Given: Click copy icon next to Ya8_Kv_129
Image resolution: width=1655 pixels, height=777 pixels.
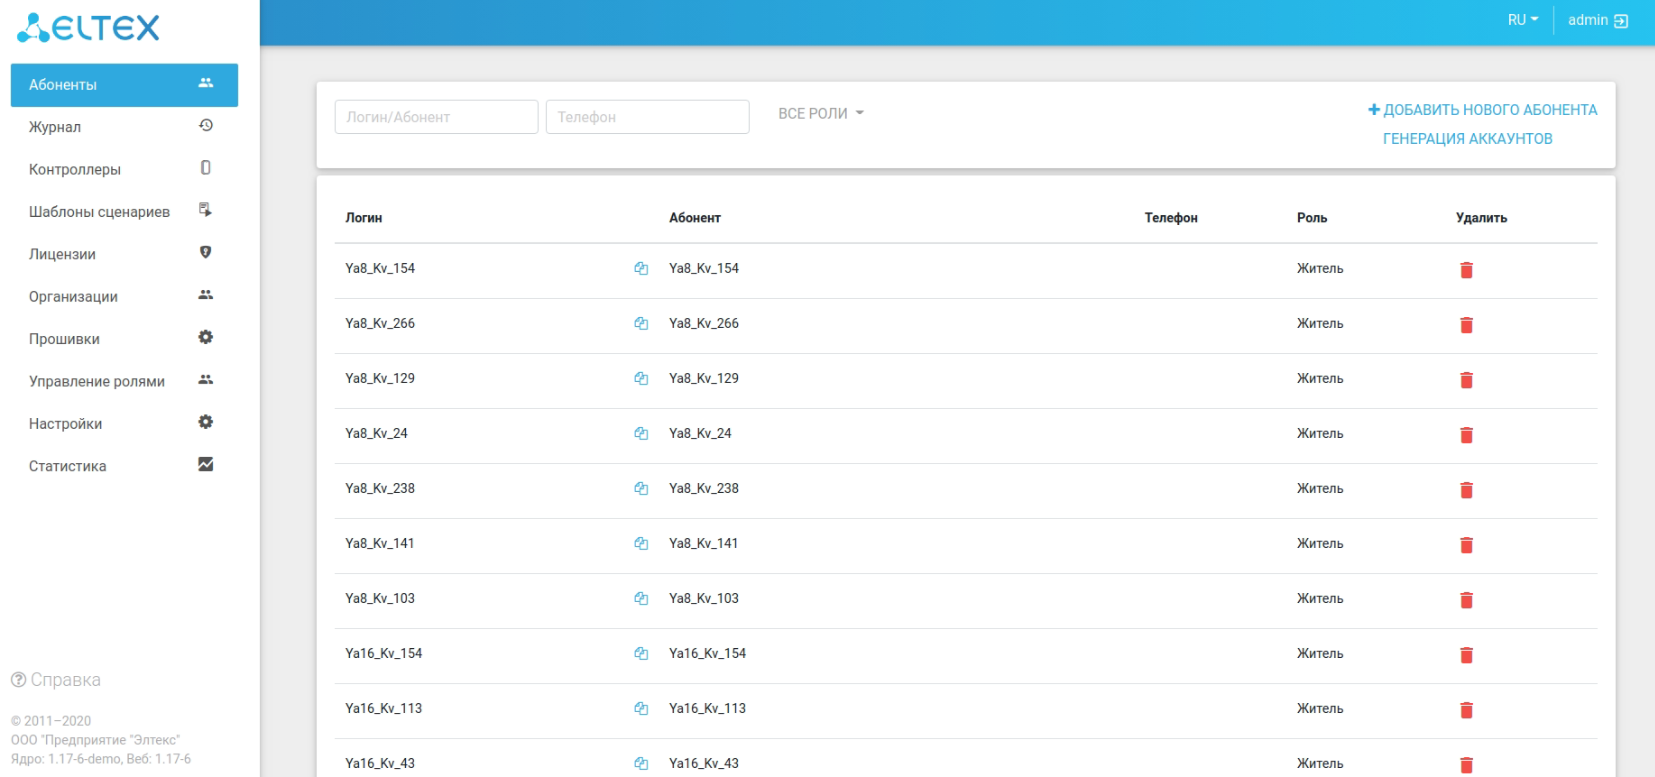Looking at the screenshot, I should coord(641,379).
